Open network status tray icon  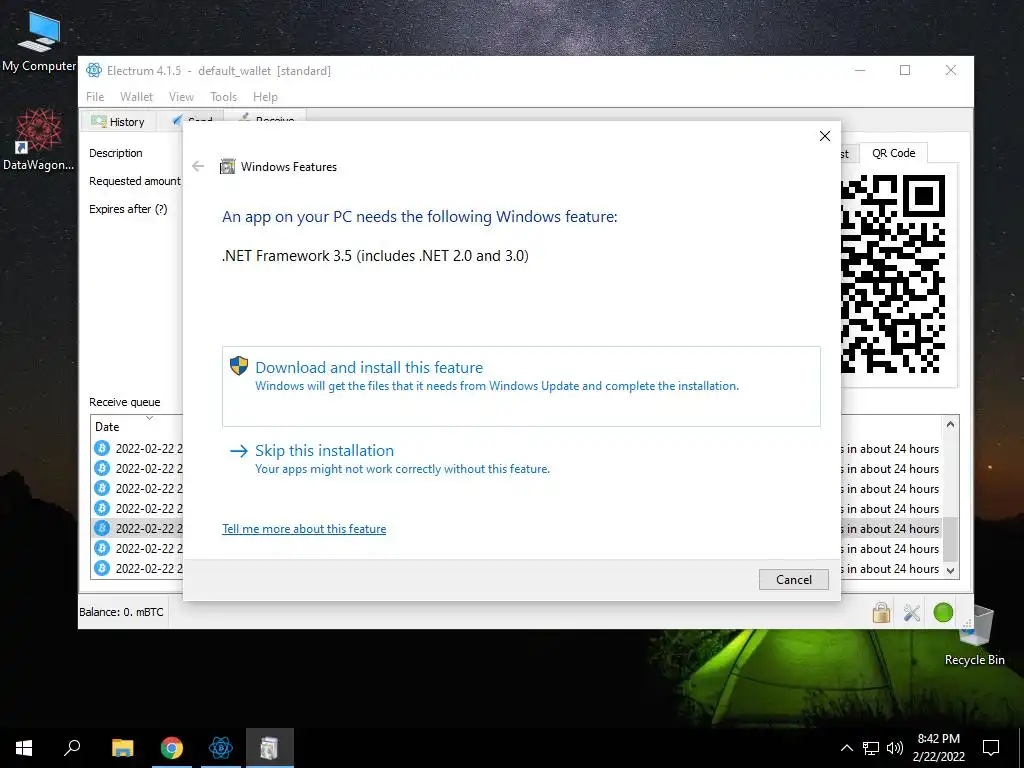(871, 748)
